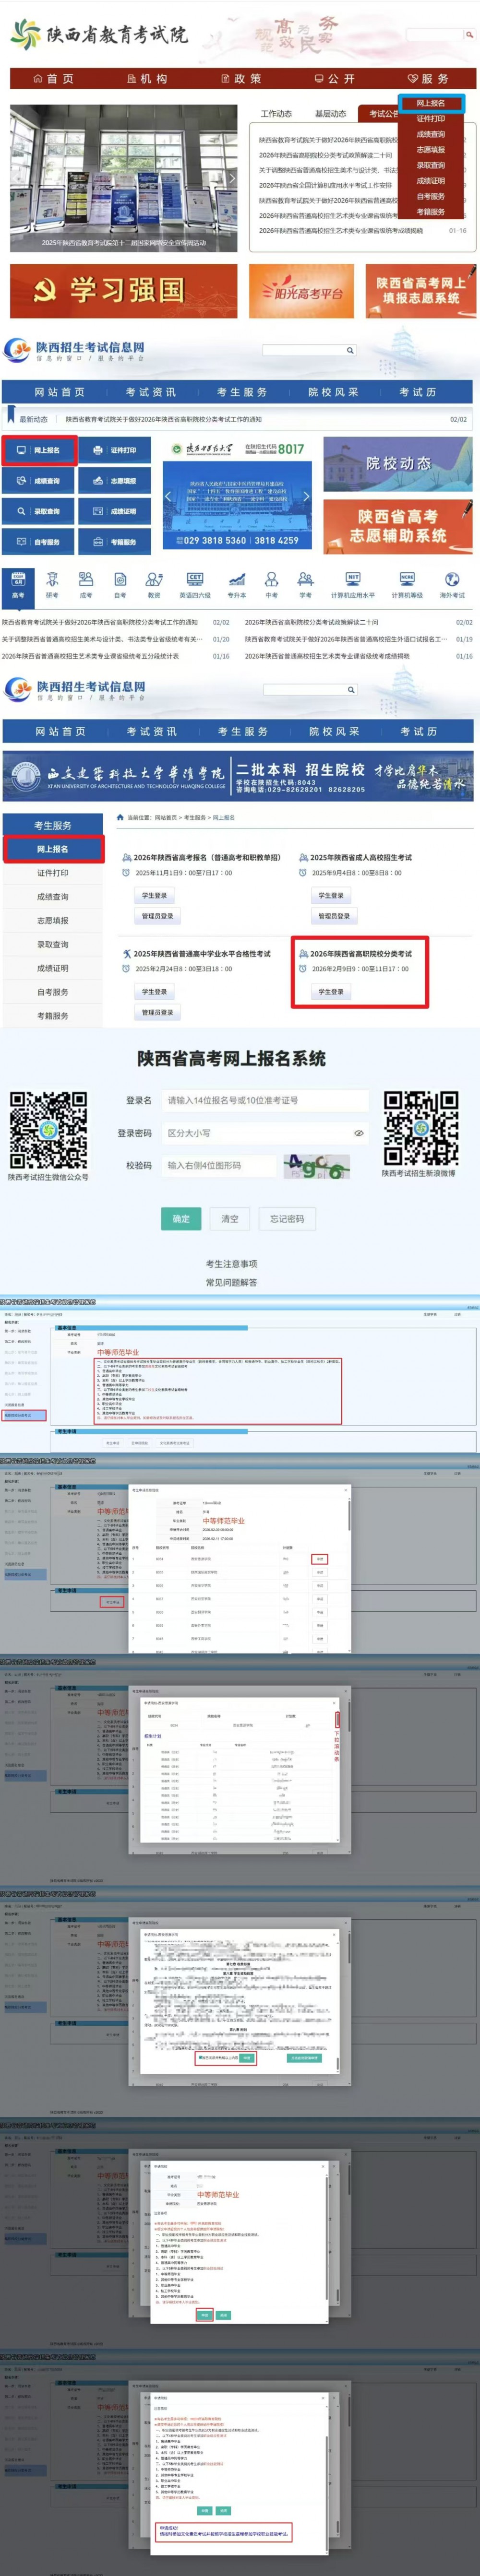Open the 考生注意事项 link
Screen dimensions: 480x2576
pyautogui.click(x=231, y=1263)
